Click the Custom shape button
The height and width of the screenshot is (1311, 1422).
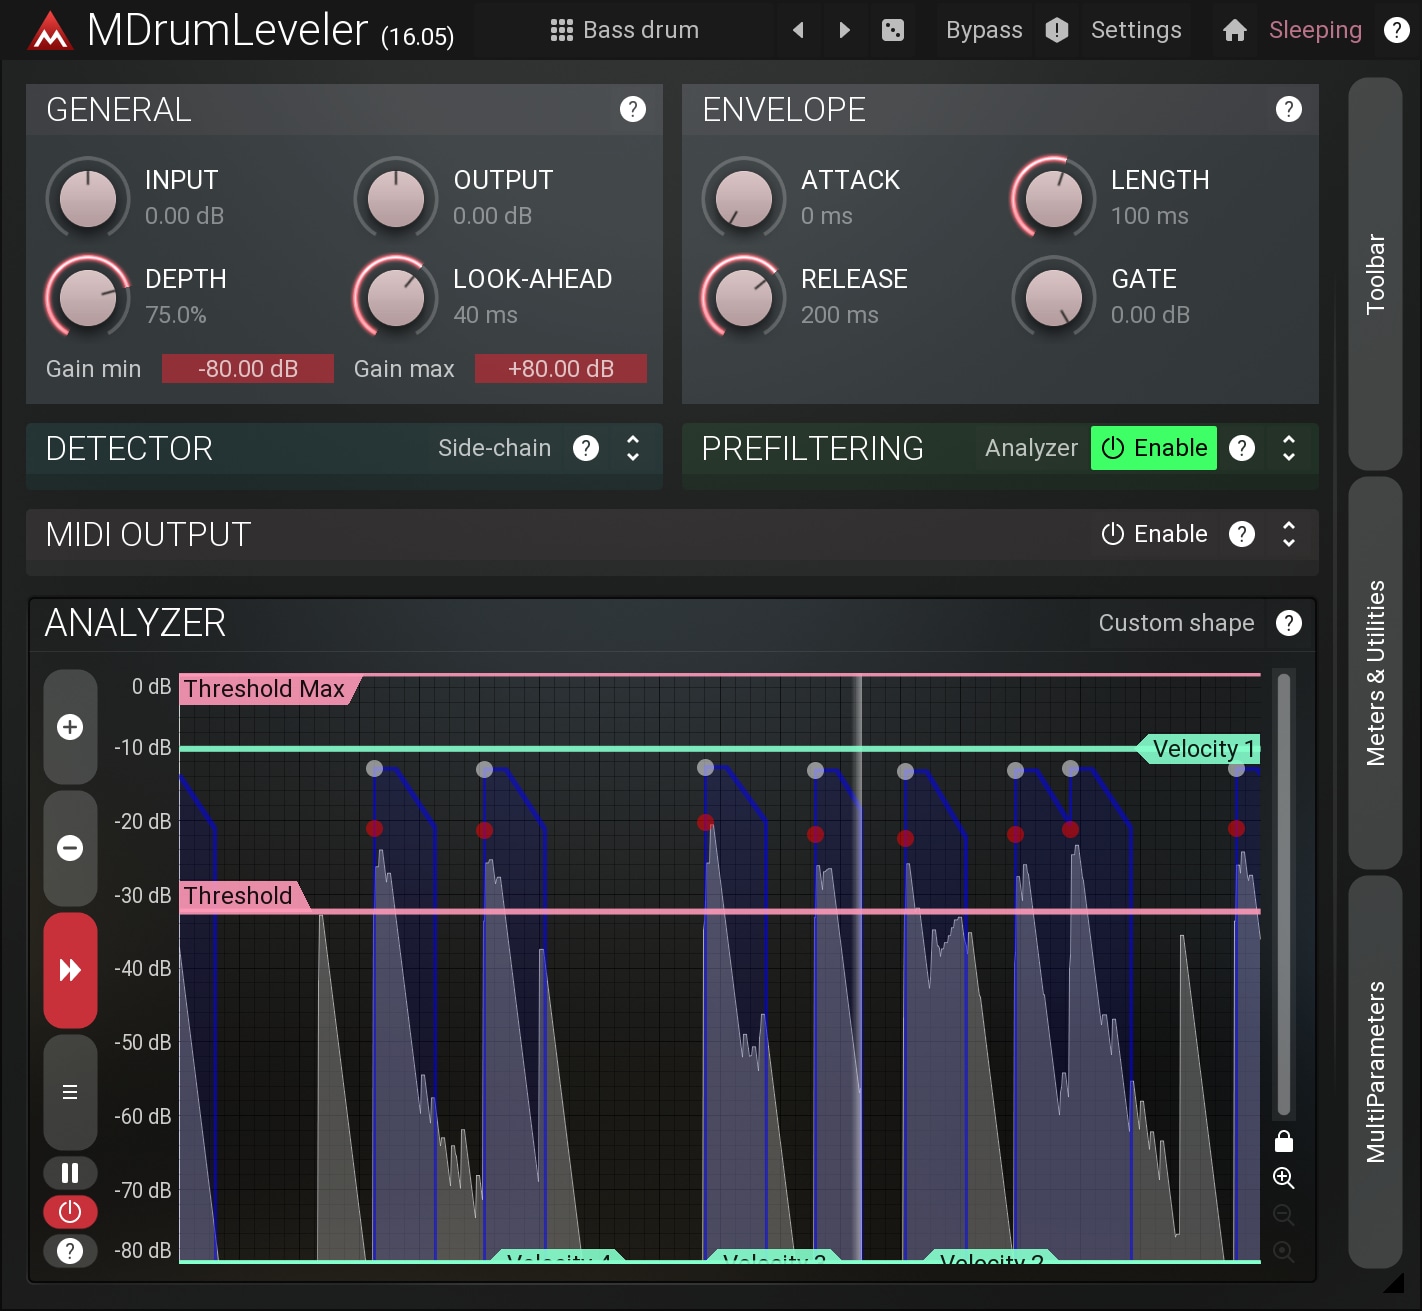[x=1176, y=623]
